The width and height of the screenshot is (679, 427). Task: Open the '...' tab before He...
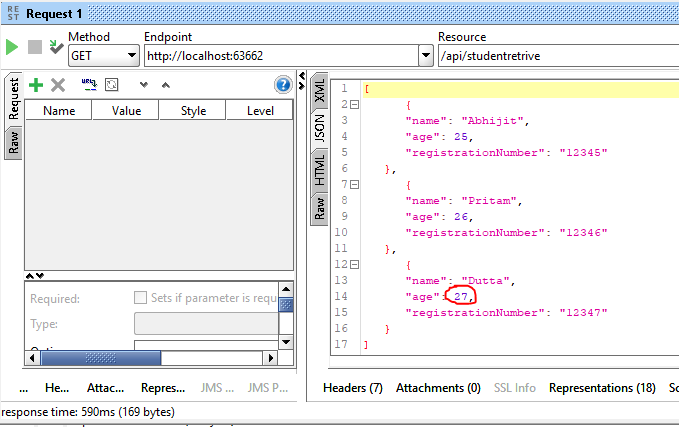click(x=24, y=388)
